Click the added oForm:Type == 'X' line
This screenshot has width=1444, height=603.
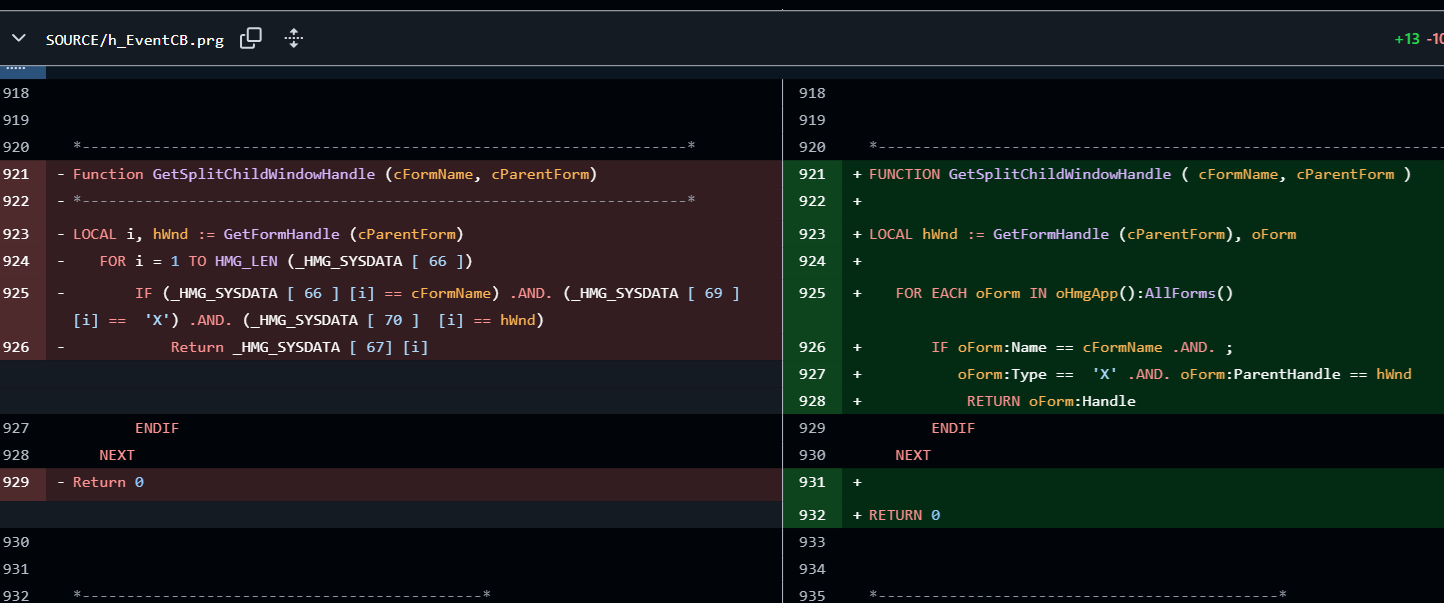pos(1184,374)
